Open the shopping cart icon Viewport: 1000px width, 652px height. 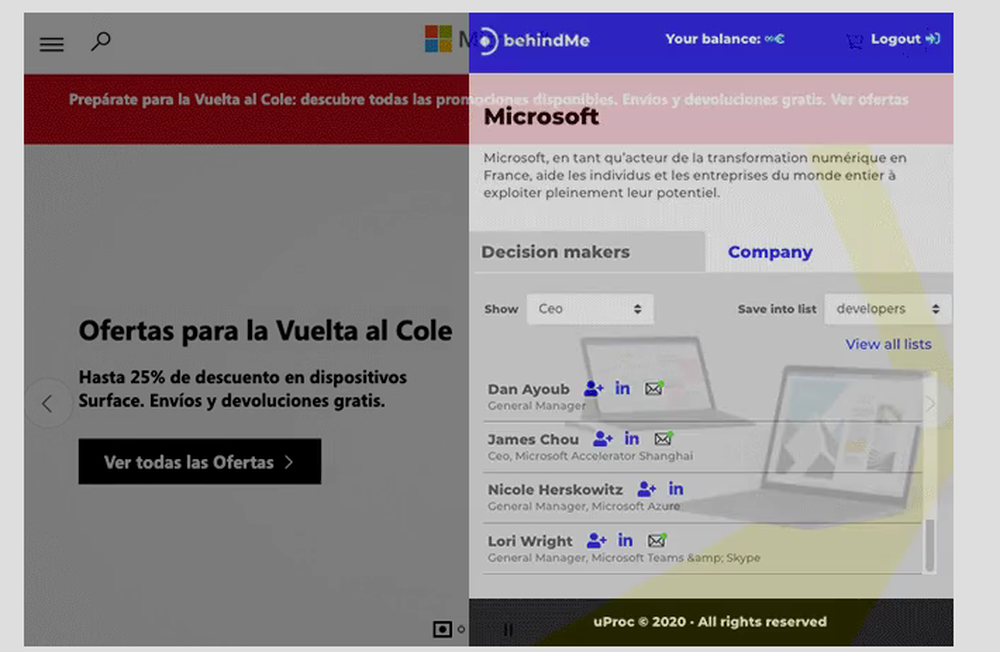tap(855, 41)
